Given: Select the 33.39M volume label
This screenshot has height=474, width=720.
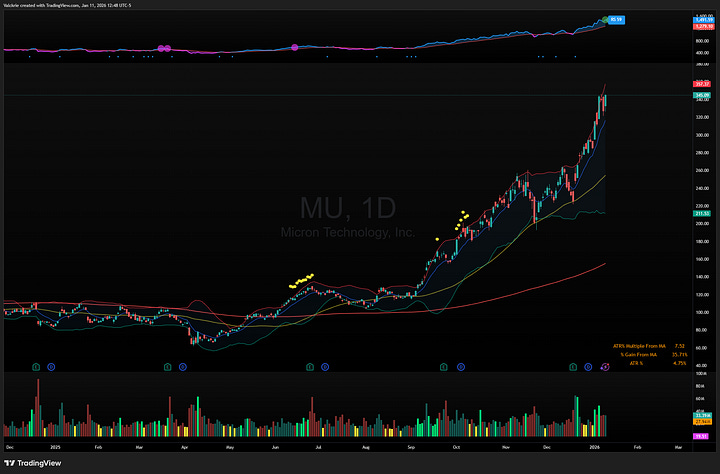Looking at the screenshot, I should coord(702,416).
